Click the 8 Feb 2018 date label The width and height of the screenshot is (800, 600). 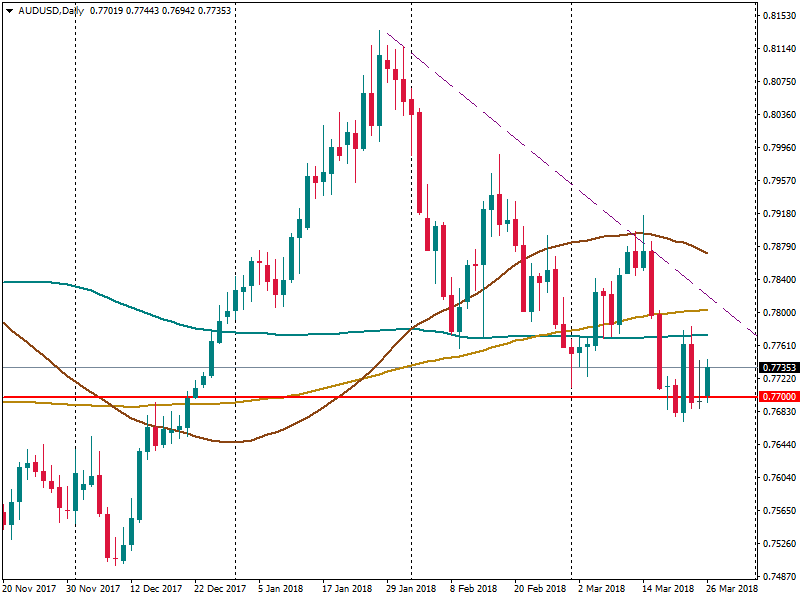(x=474, y=589)
